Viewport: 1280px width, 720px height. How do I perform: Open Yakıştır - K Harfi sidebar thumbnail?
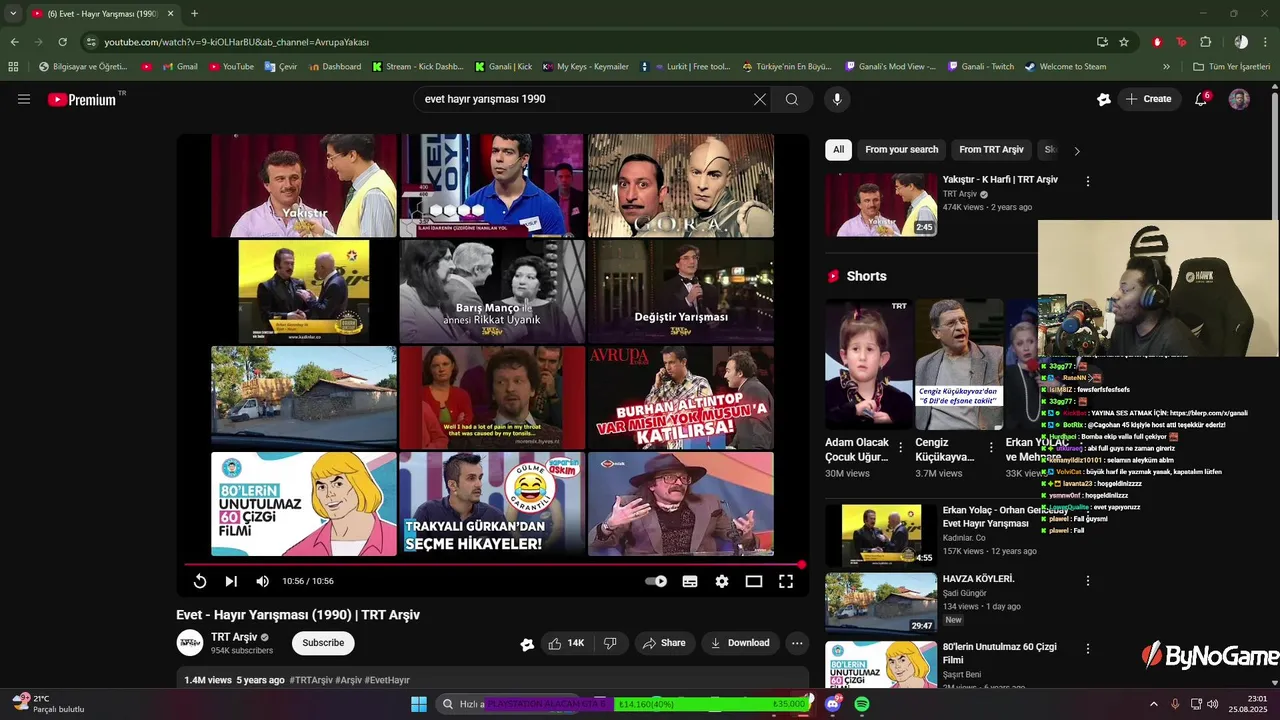(881, 204)
